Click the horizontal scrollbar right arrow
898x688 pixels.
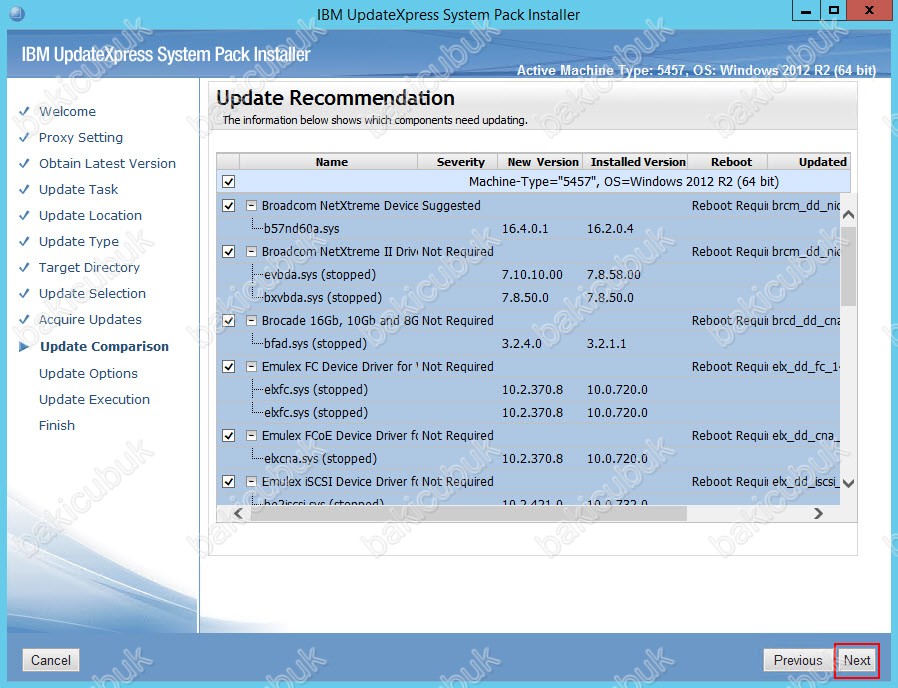(x=818, y=513)
